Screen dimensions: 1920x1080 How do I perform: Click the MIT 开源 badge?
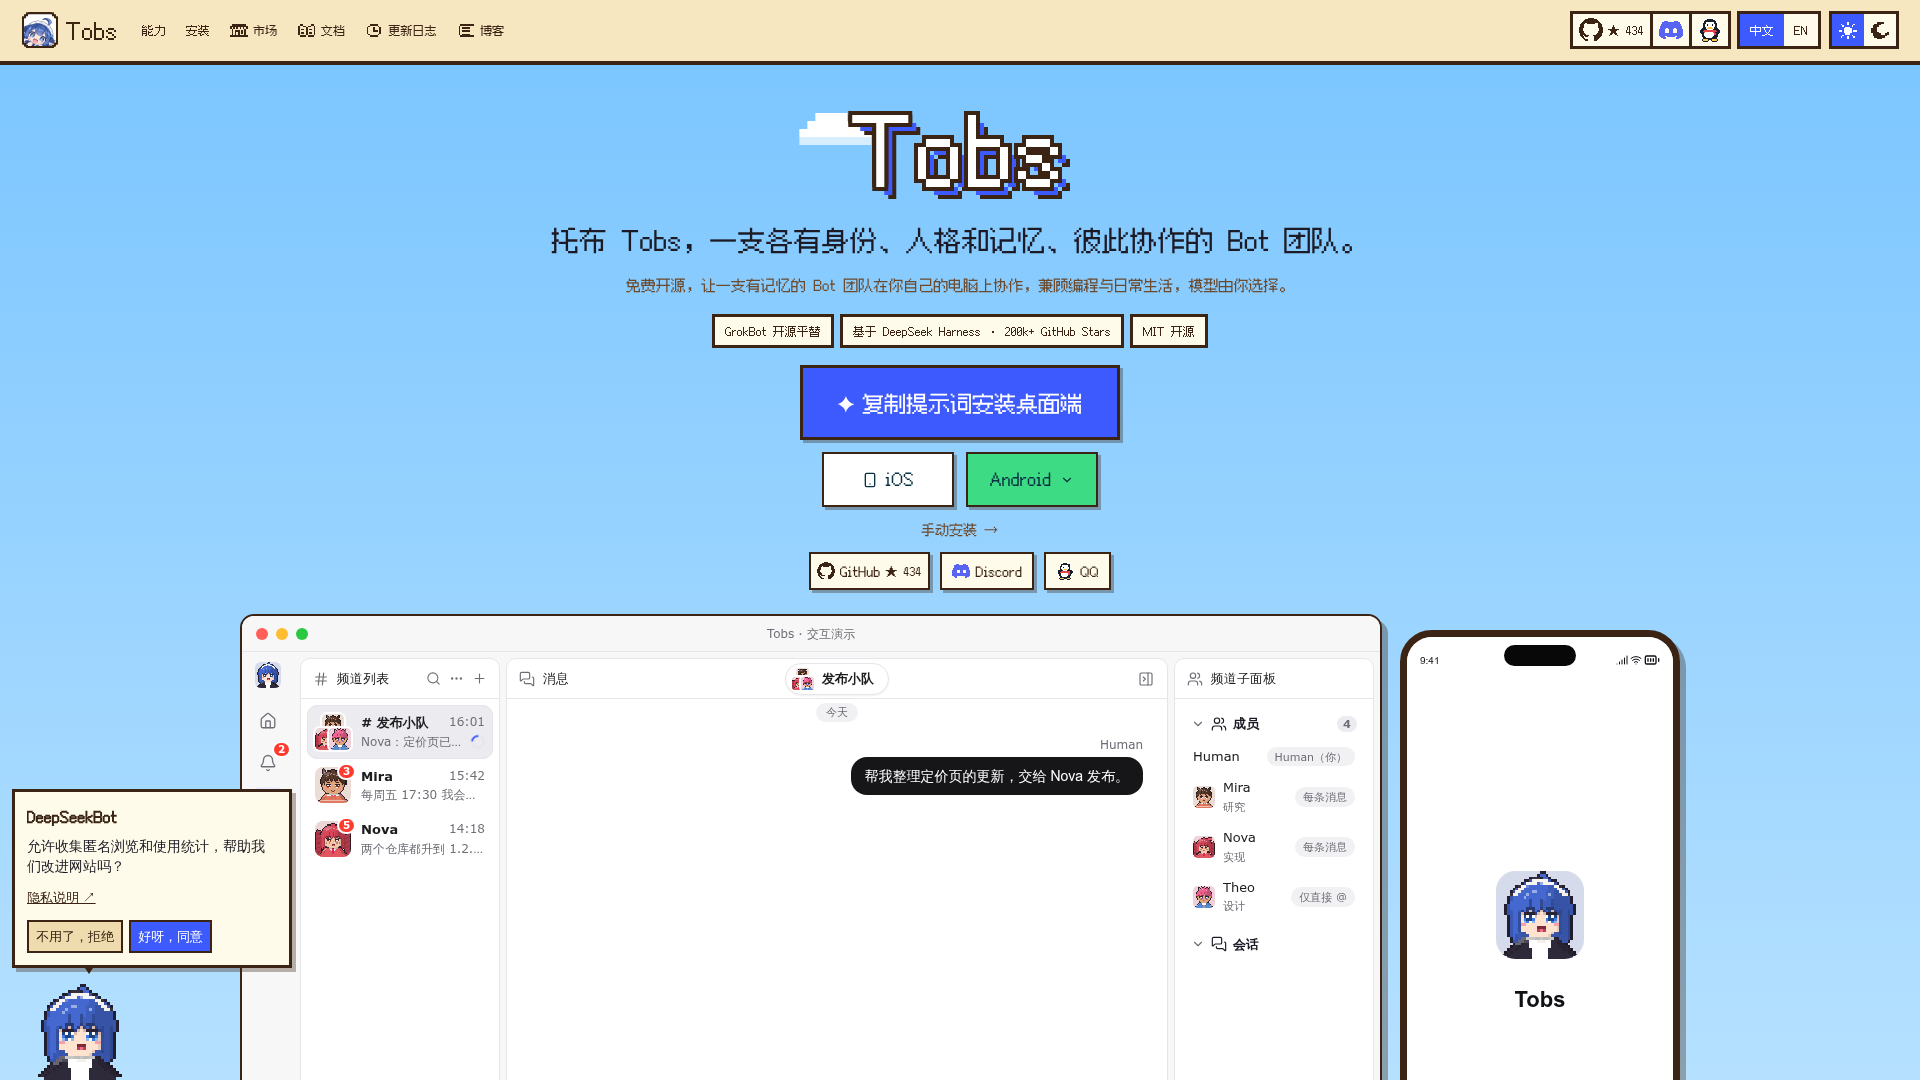pos(1168,331)
